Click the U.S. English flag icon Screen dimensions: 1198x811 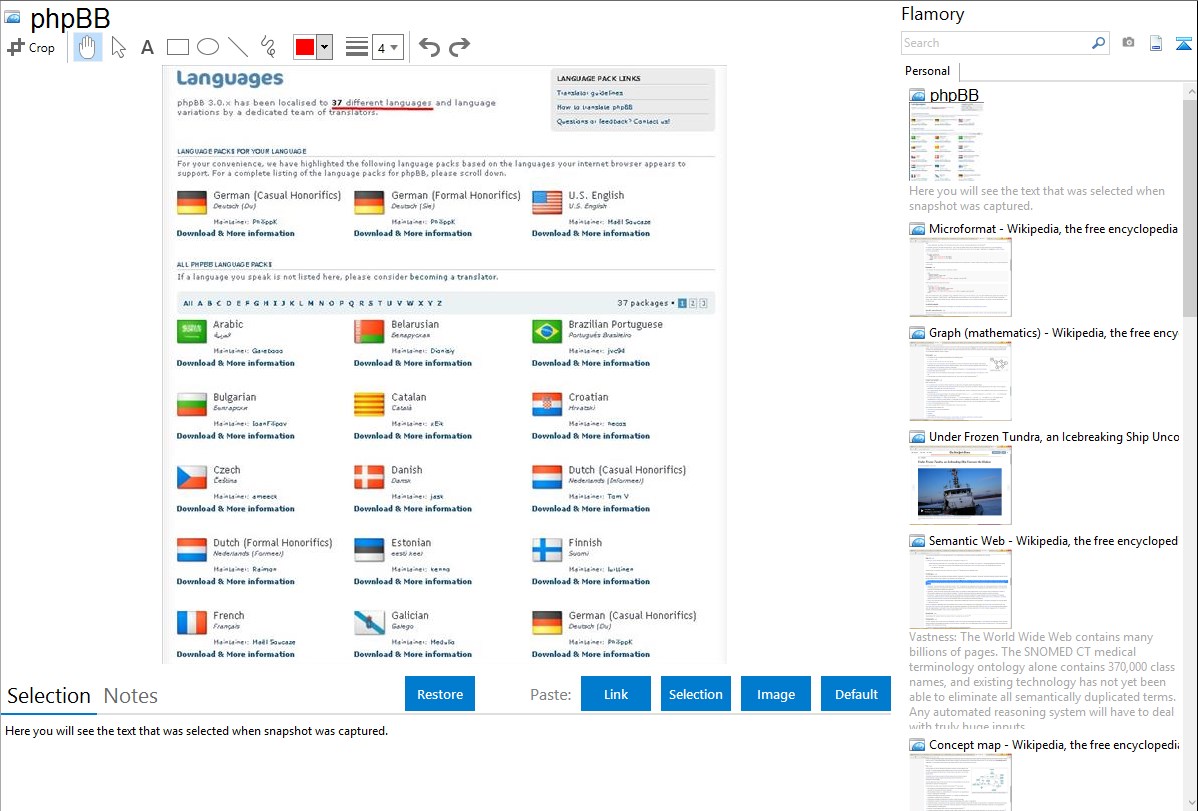547,203
